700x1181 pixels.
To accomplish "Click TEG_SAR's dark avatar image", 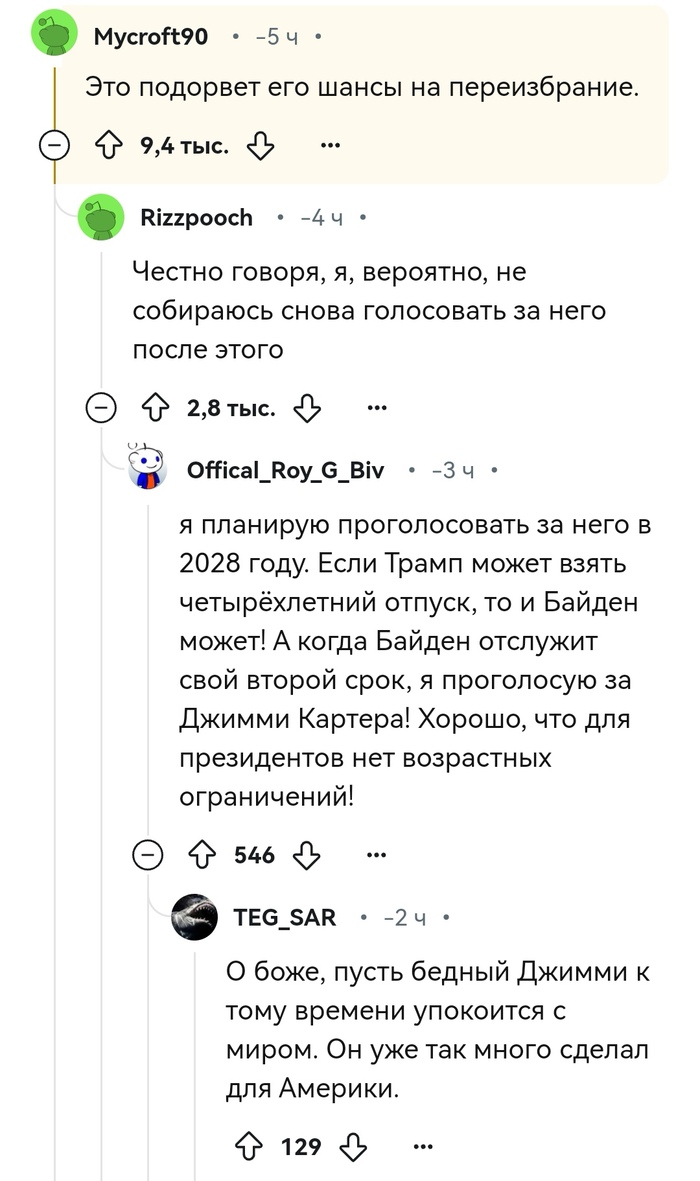I will click(x=196, y=917).
